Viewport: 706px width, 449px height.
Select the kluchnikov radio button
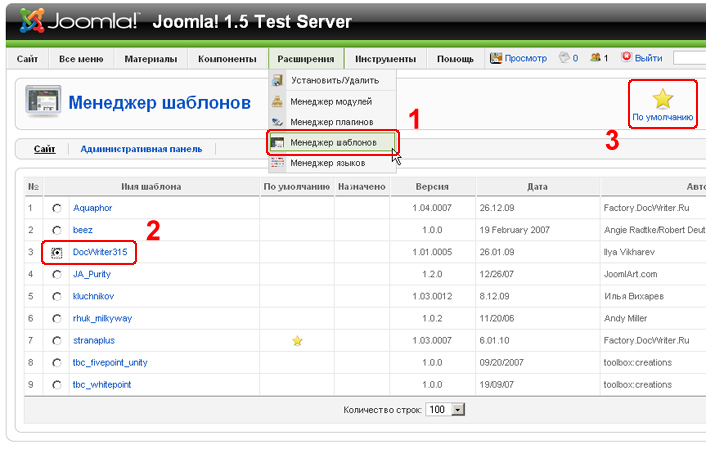click(57, 296)
